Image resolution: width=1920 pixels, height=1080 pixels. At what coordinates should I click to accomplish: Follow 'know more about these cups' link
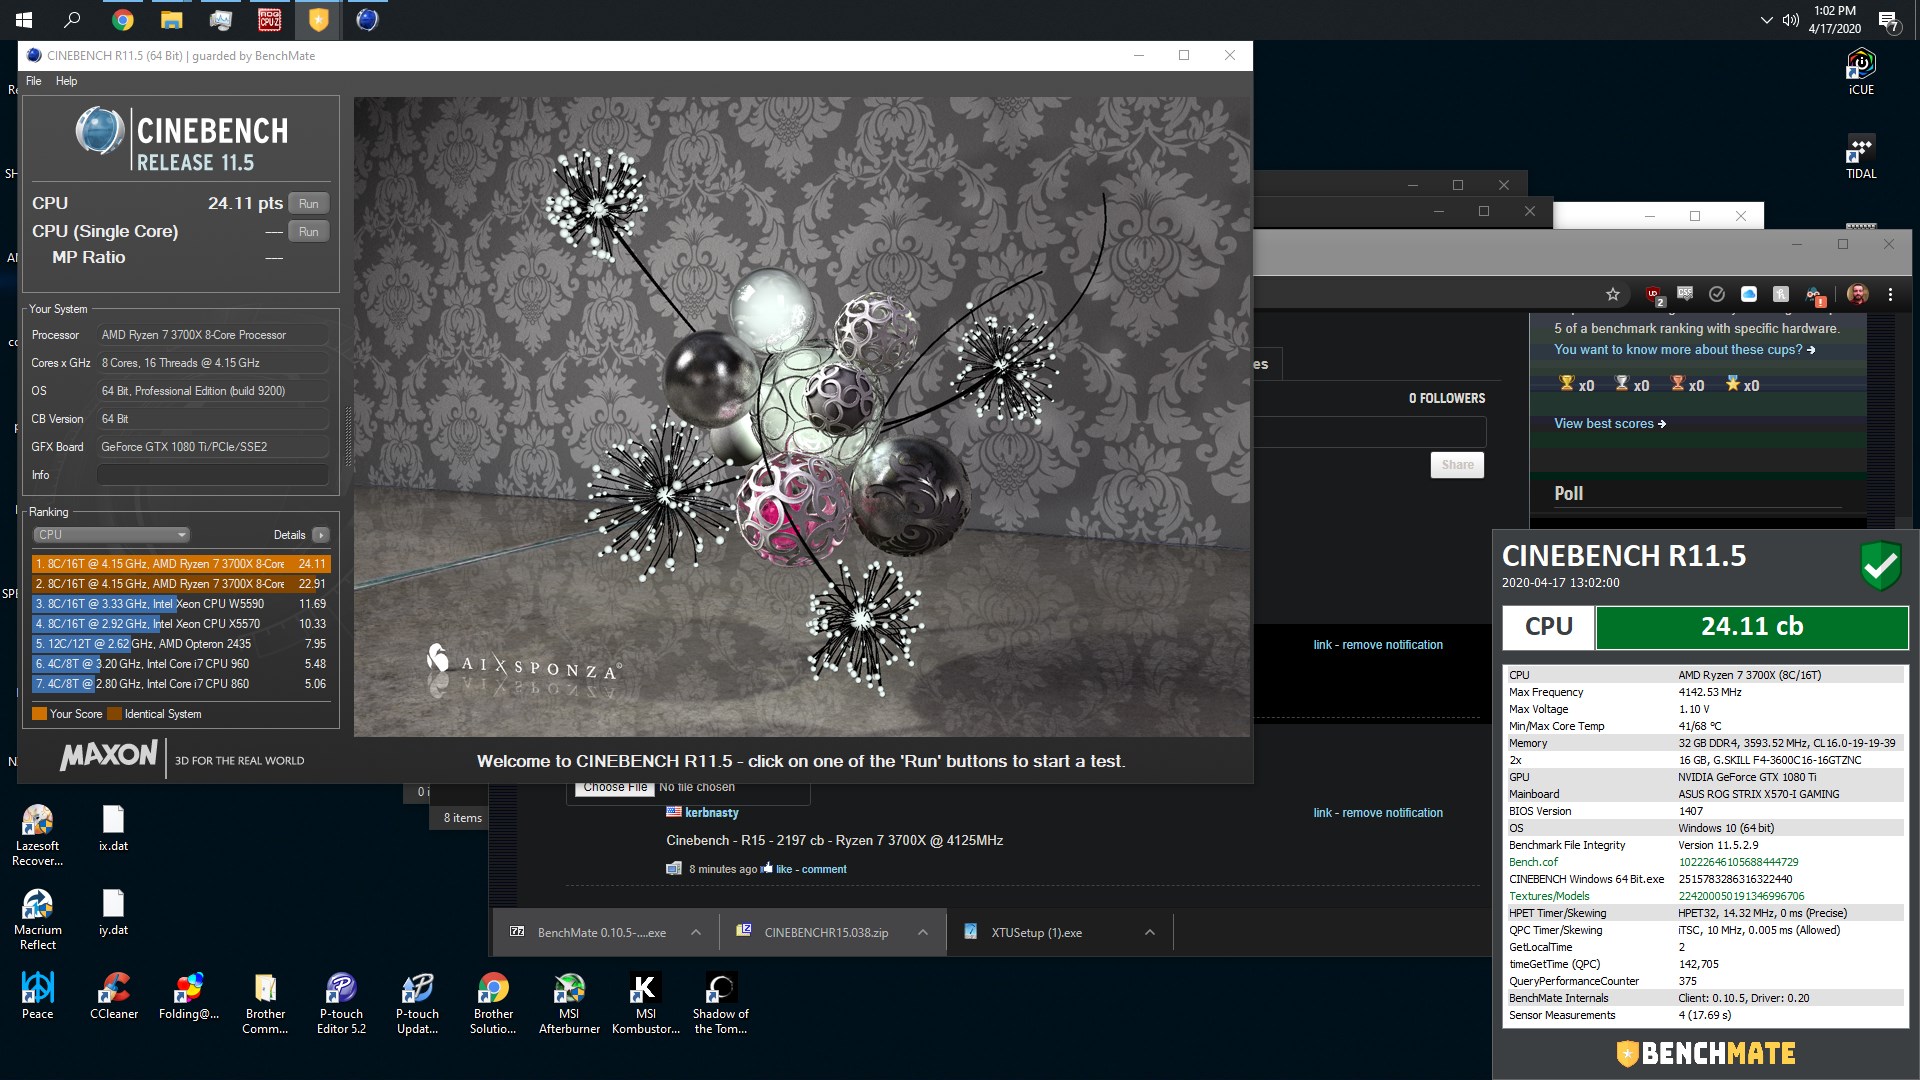click(x=1684, y=350)
